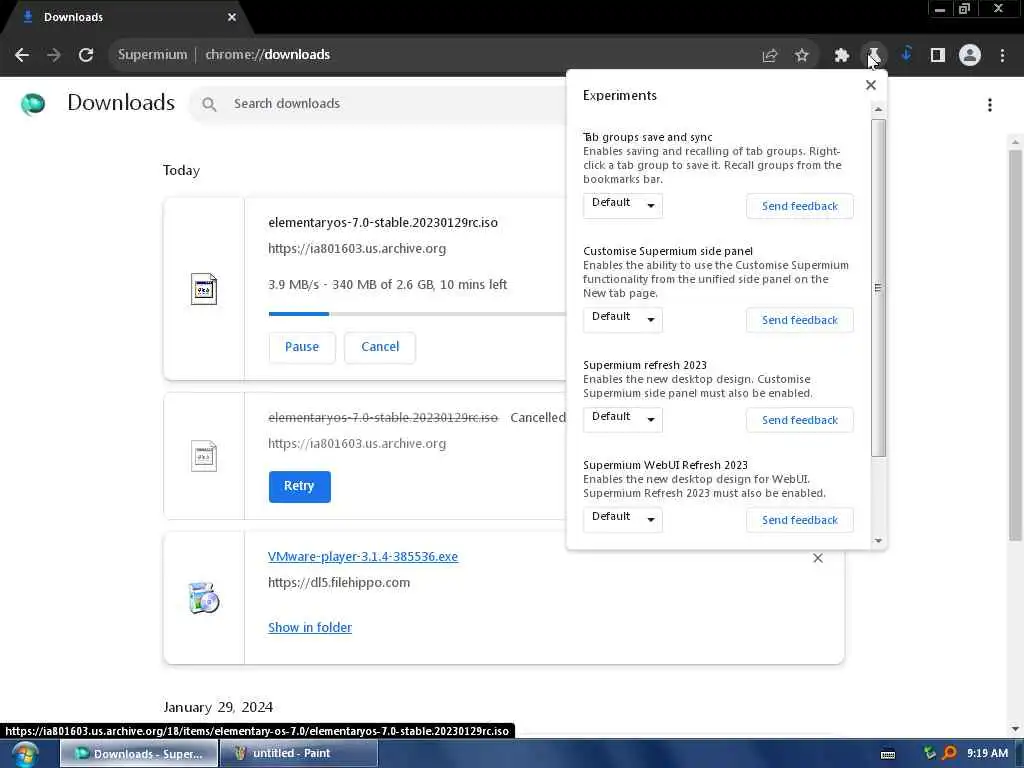The width and height of the screenshot is (1024, 768).
Task: Send feedback for Customise Supermium side panel
Action: [x=799, y=320]
